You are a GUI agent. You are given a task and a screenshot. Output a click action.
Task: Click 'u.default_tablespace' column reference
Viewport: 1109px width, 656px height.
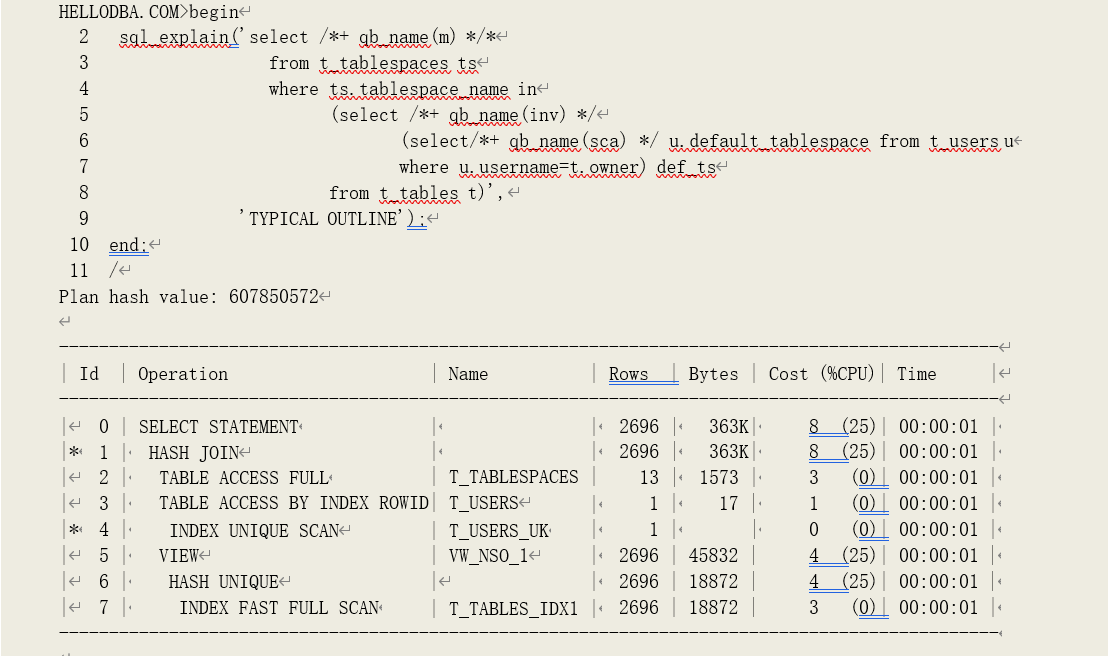point(769,141)
